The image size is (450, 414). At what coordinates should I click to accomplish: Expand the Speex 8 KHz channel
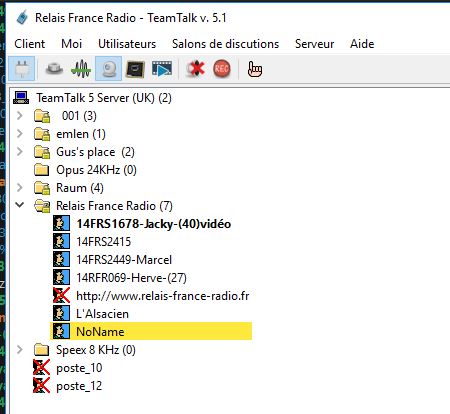tap(20, 350)
